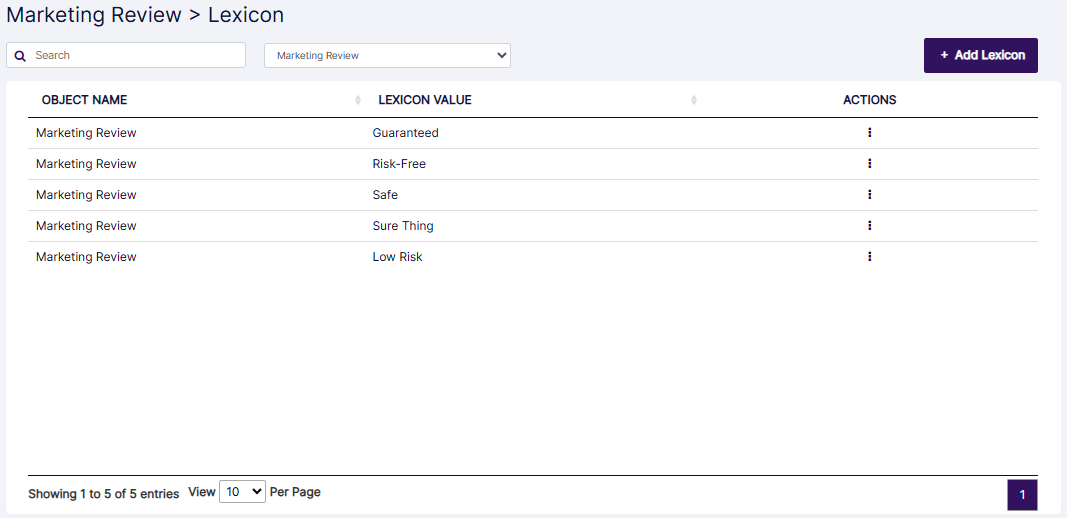This screenshot has height=518, width=1067.
Task: Click Marketing Review in the Risk-Free row
Action: coord(86,163)
